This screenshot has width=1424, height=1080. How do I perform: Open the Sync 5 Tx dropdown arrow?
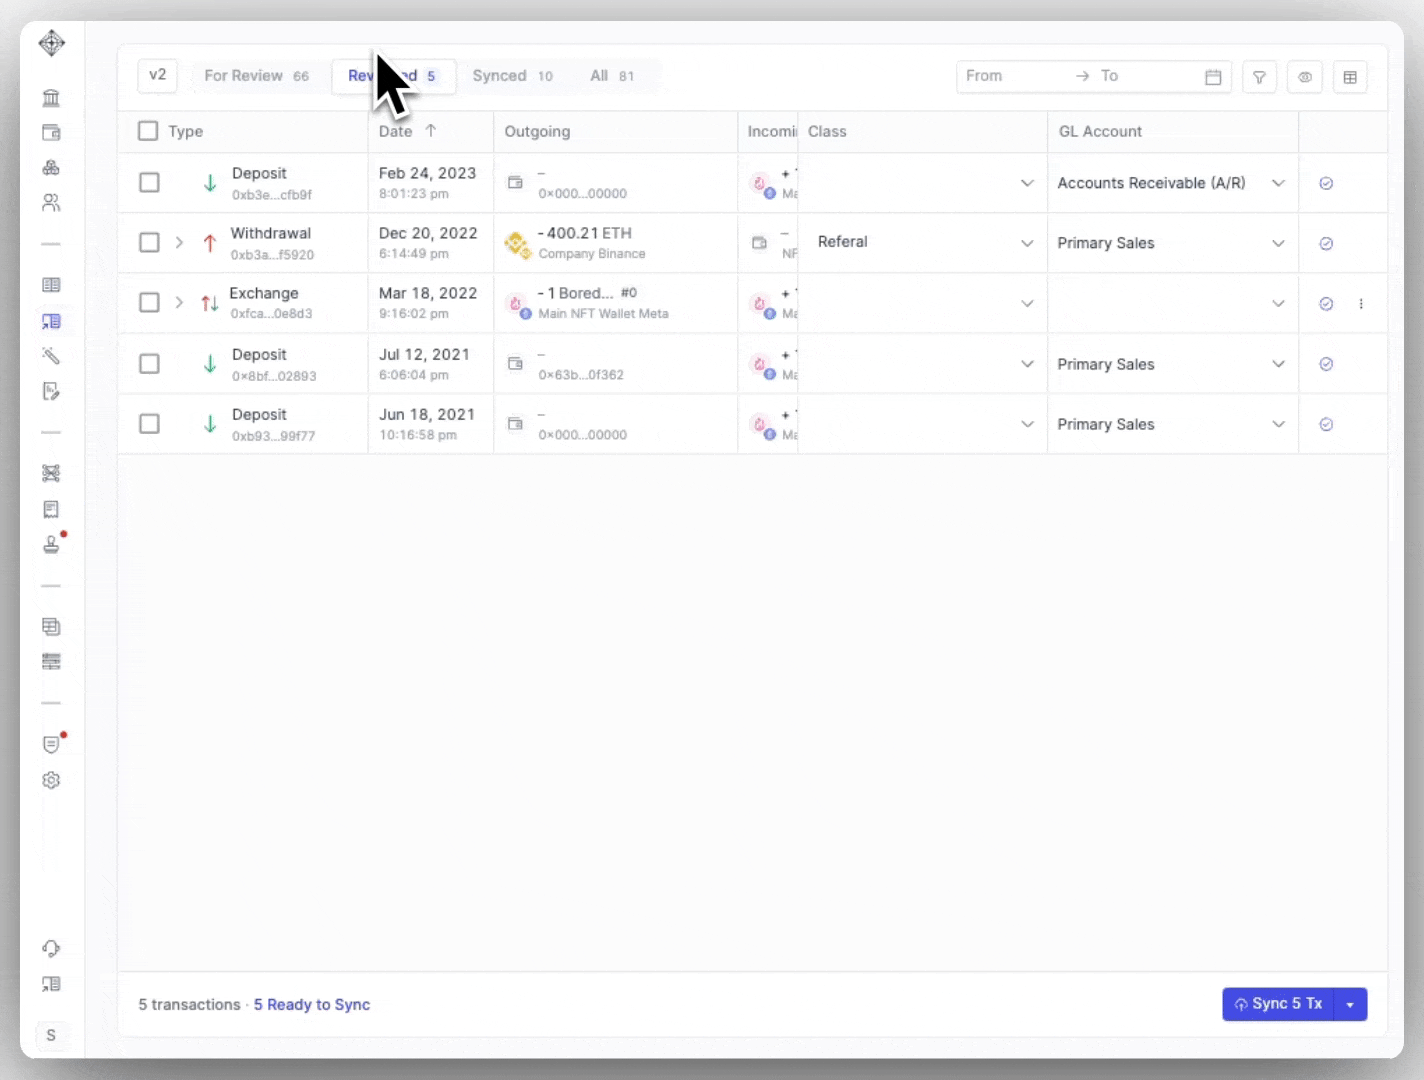[x=1351, y=1004]
